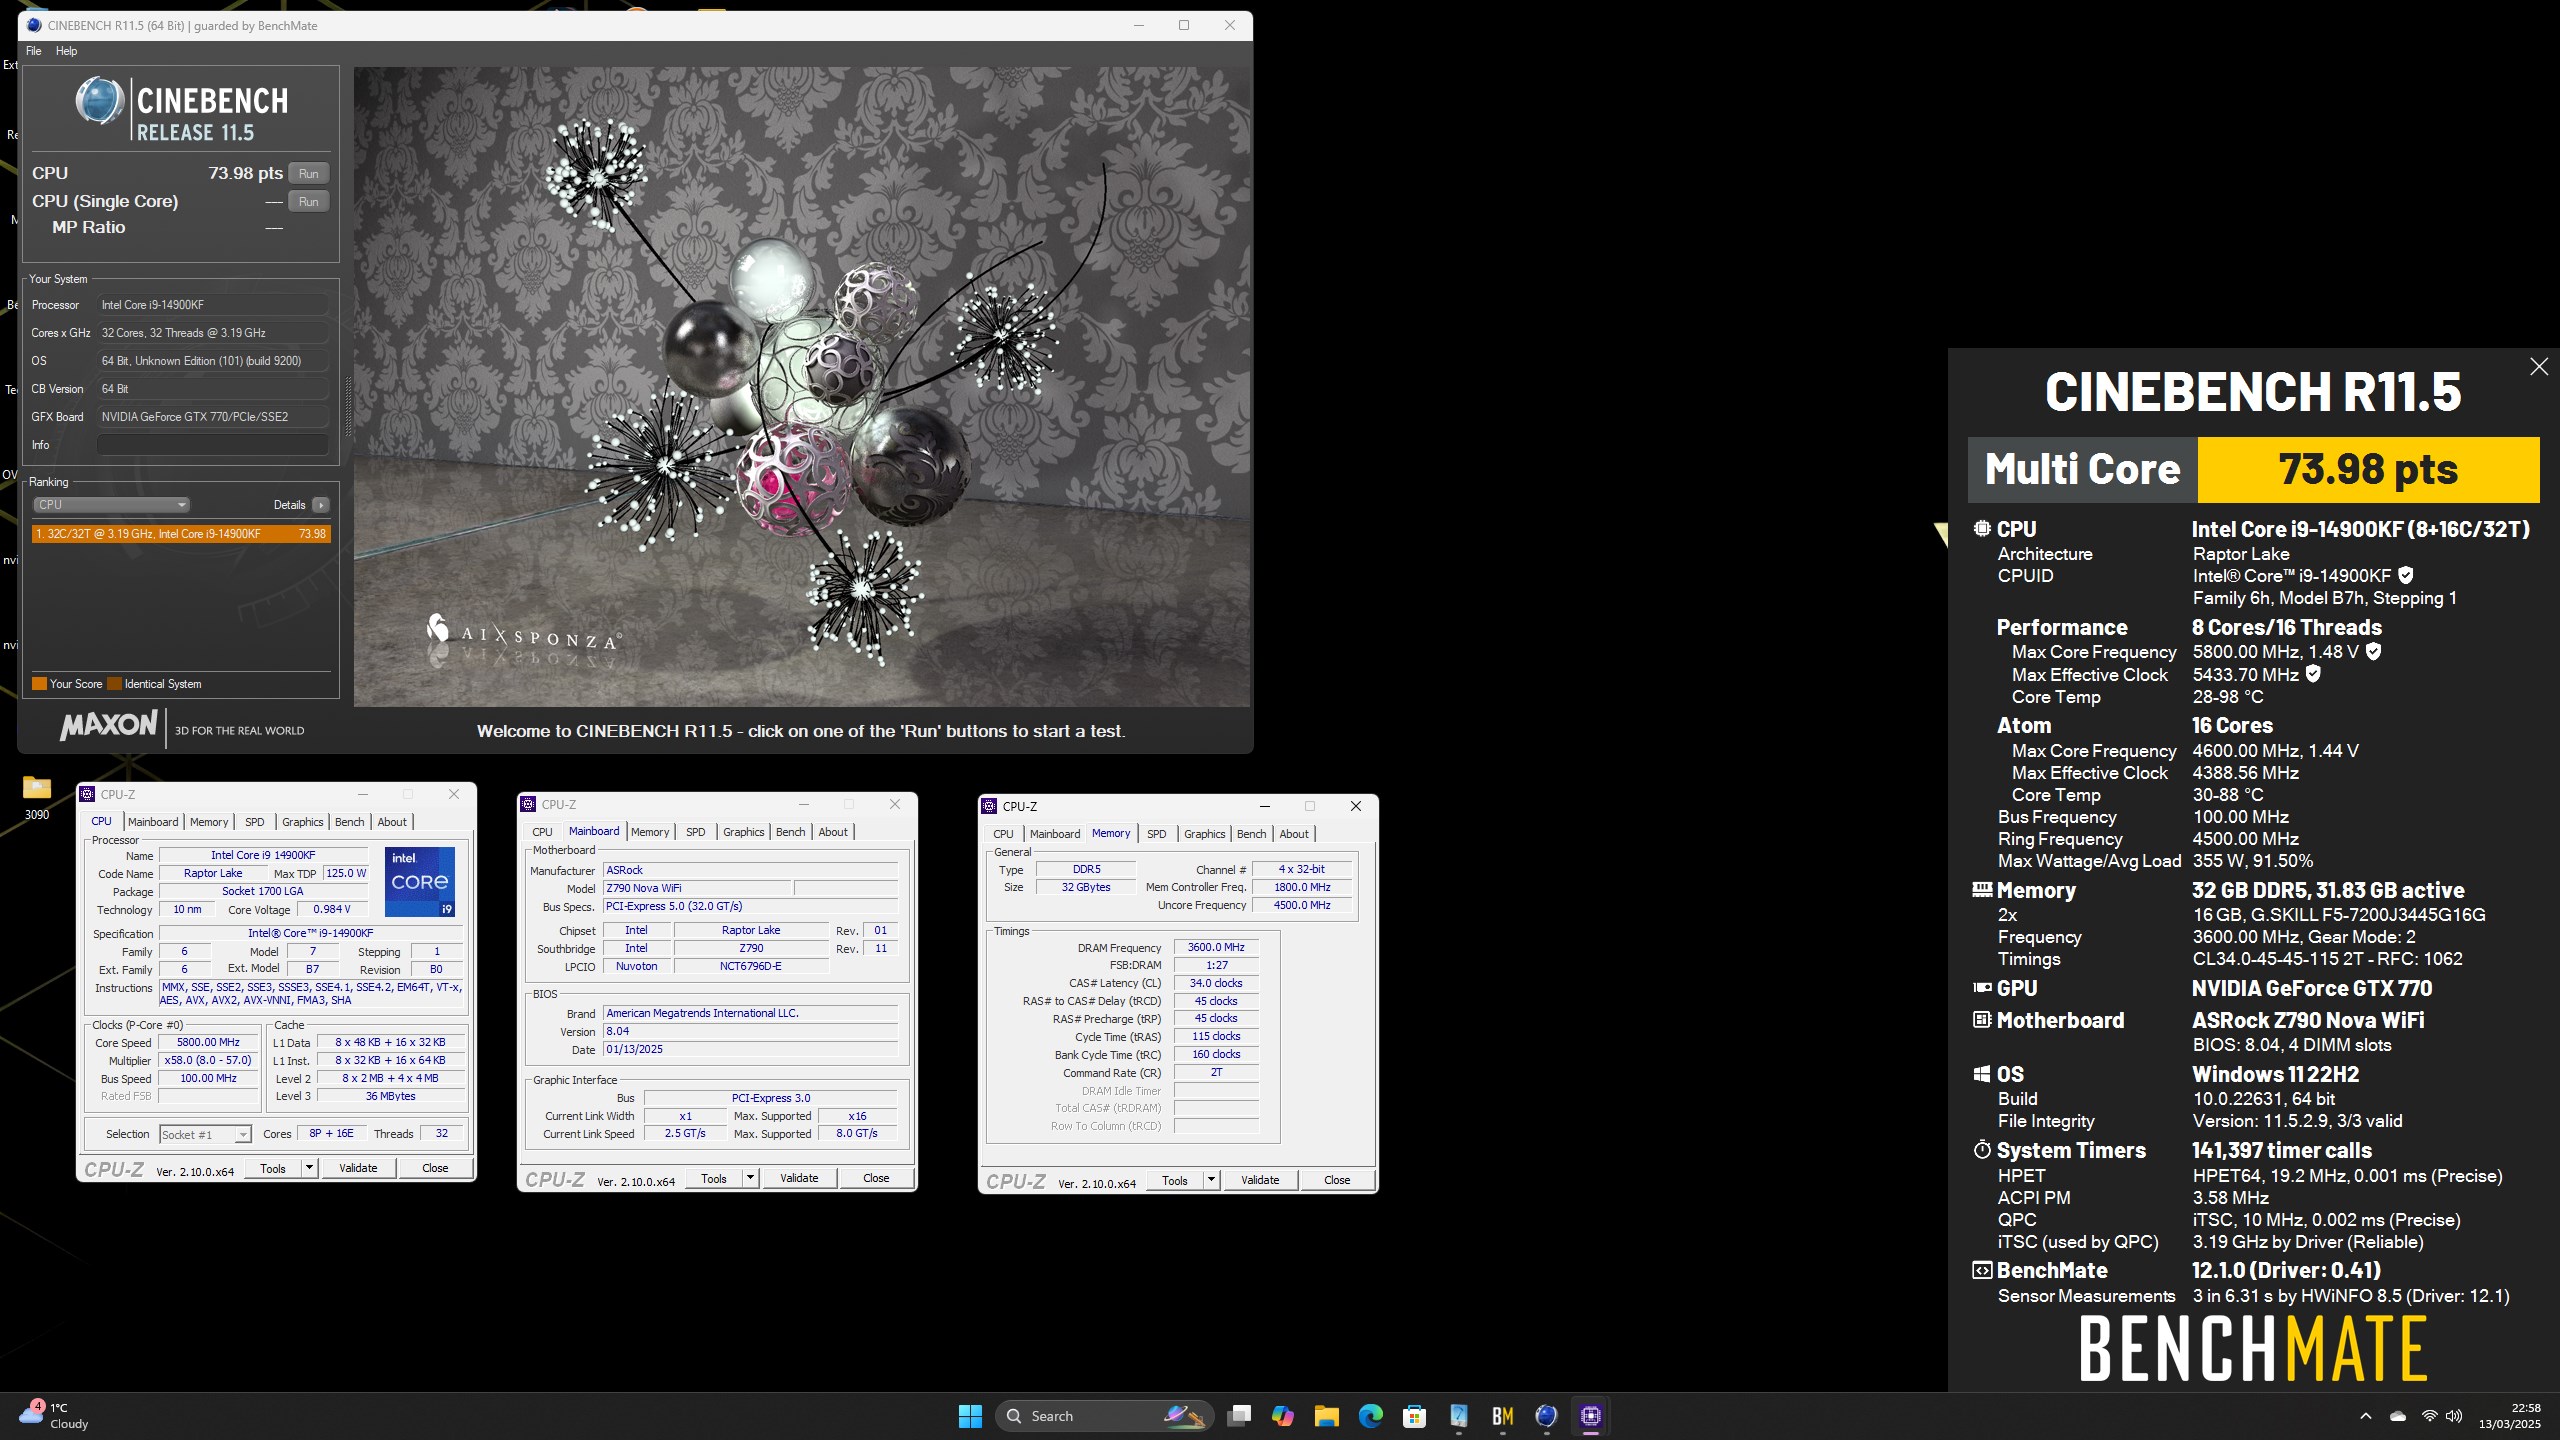This screenshot has width=2560, height=1440.
Task: Click the CINEBENCH globe taskbar icon
Action: pyautogui.click(x=1547, y=1416)
